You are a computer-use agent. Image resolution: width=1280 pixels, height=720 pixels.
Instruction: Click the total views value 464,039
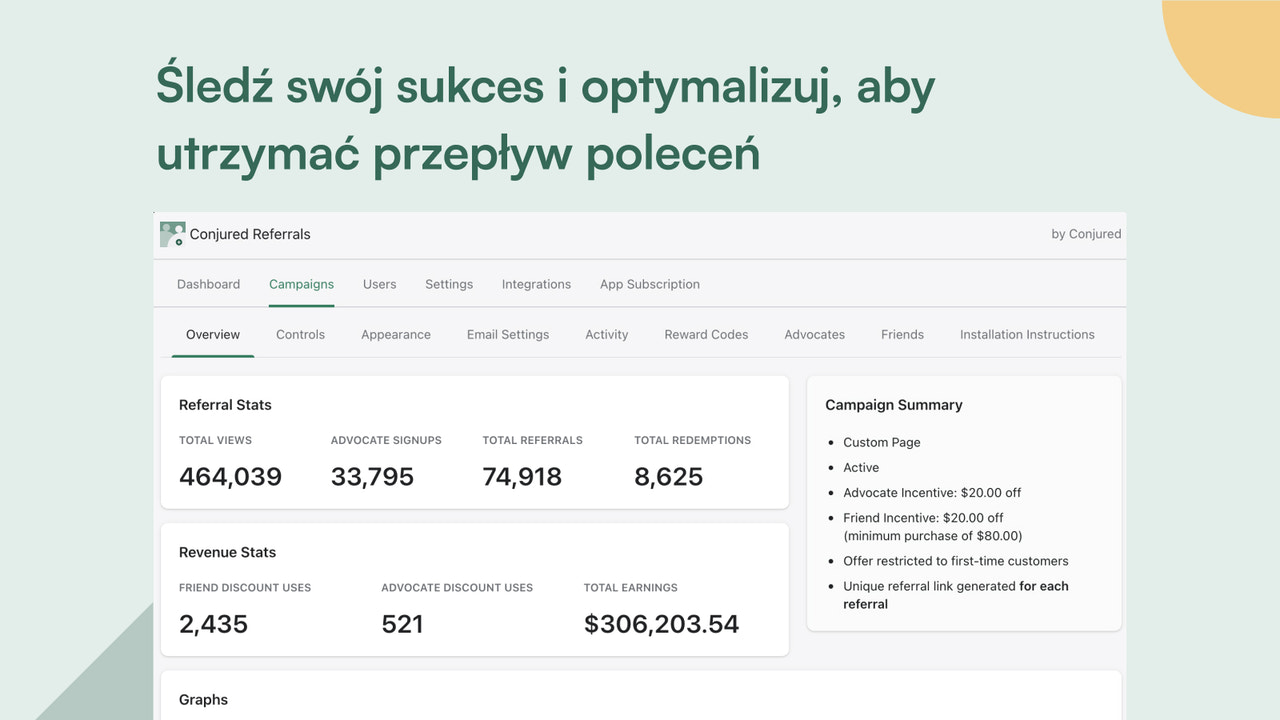click(230, 477)
